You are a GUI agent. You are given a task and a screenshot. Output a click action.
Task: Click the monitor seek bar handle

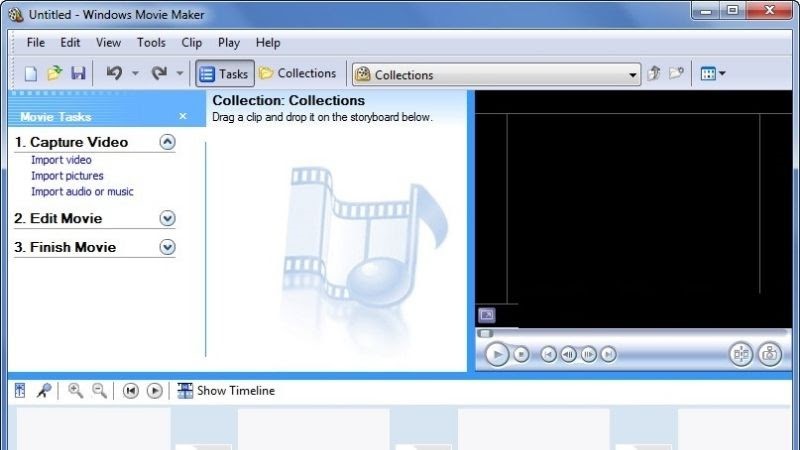pyautogui.click(x=485, y=334)
